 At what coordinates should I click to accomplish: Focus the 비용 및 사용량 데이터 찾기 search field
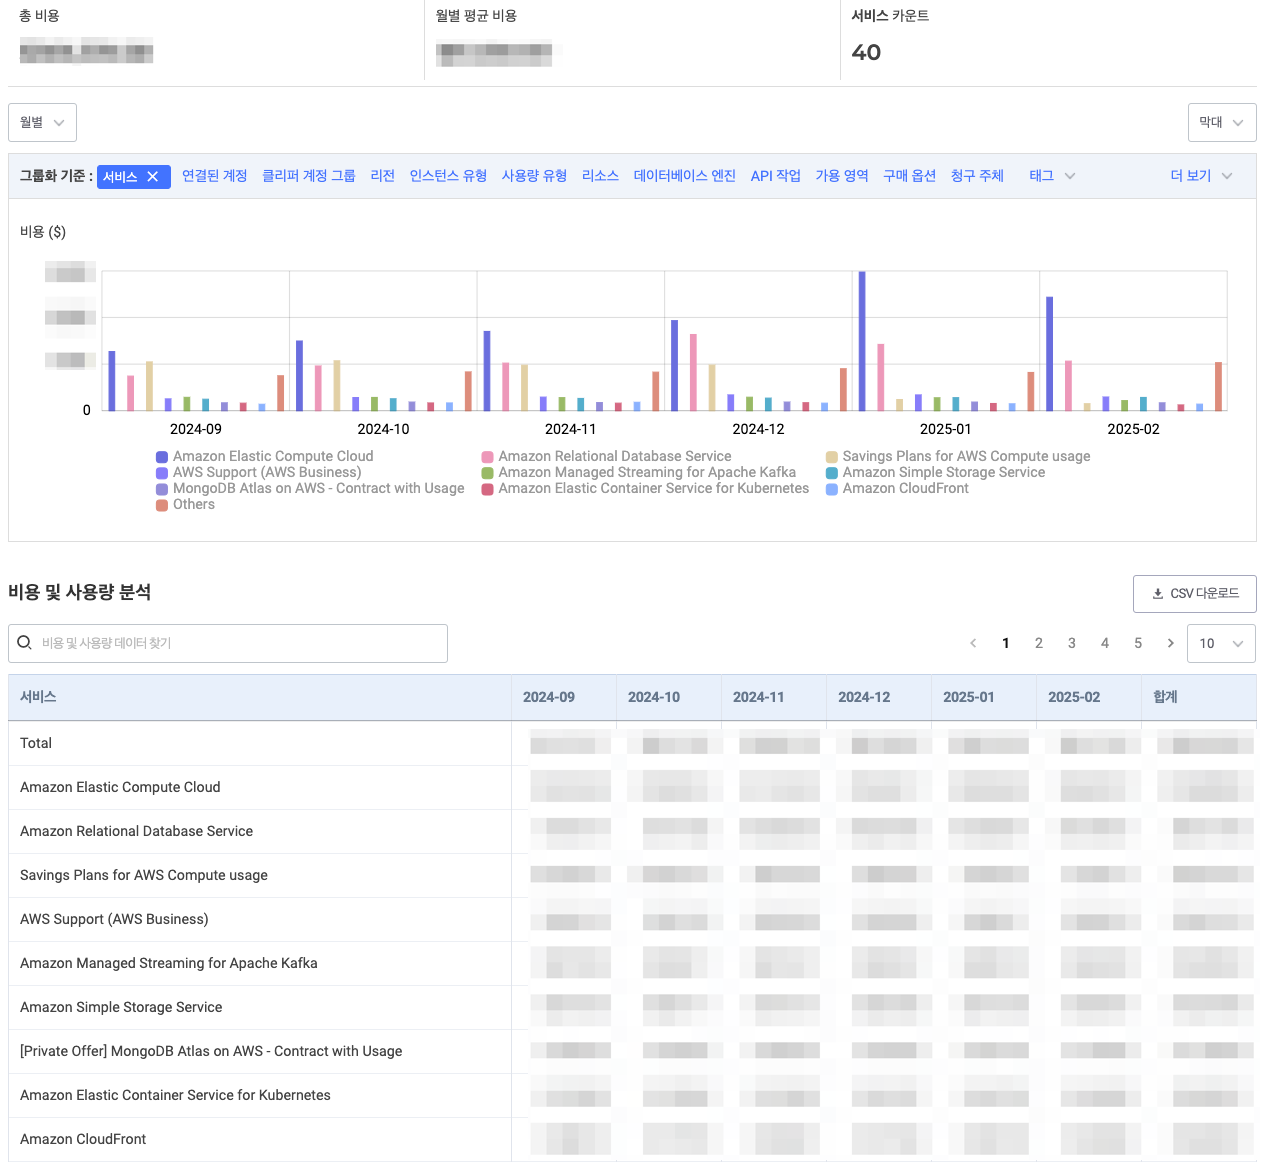coord(228,643)
